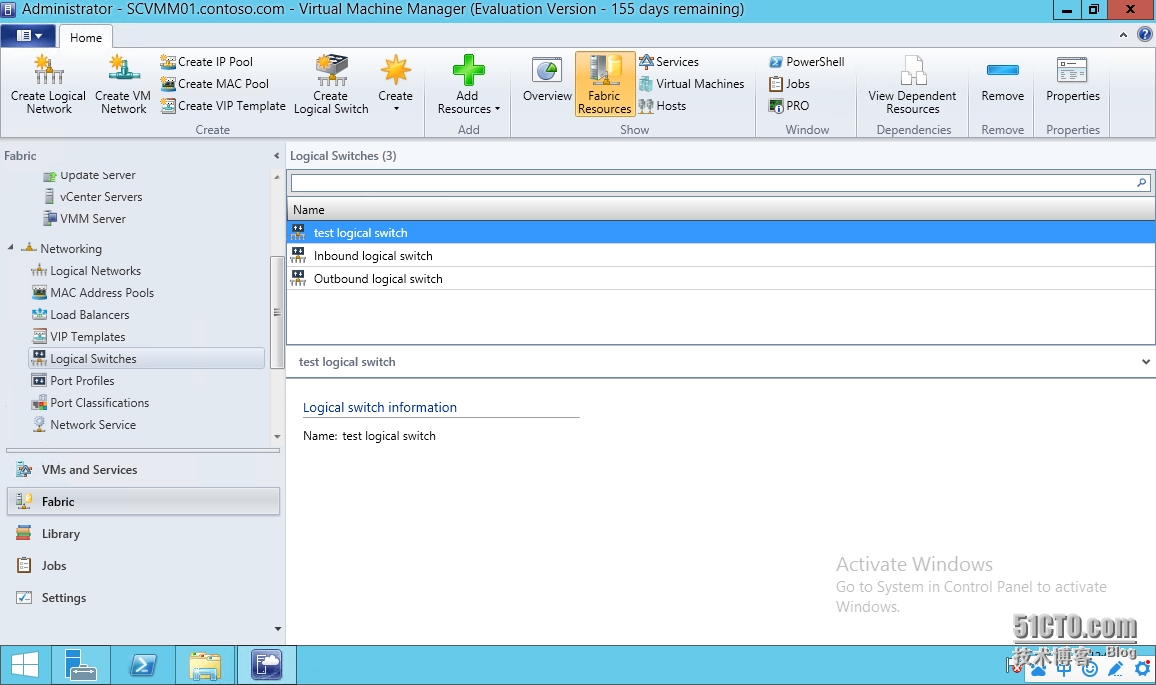Switch to Settings workspace

point(143,598)
